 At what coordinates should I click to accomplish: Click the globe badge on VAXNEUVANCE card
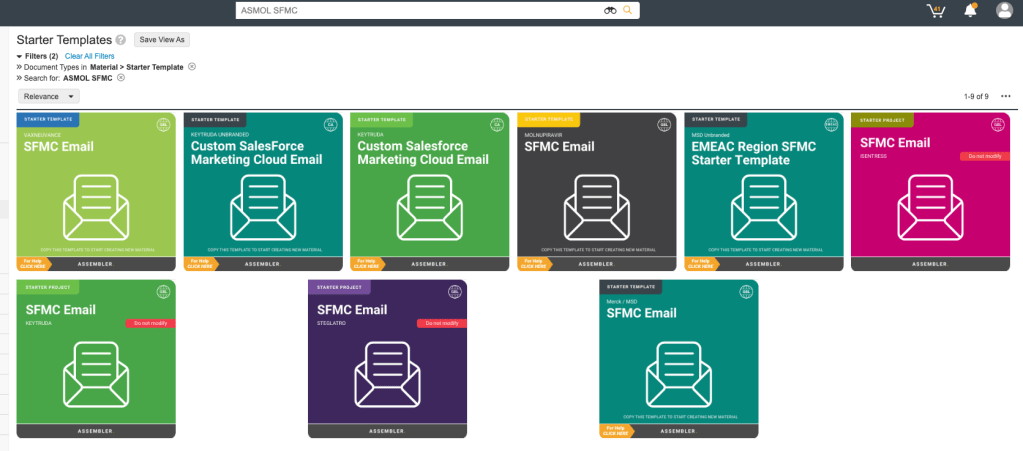click(x=163, y=125)
